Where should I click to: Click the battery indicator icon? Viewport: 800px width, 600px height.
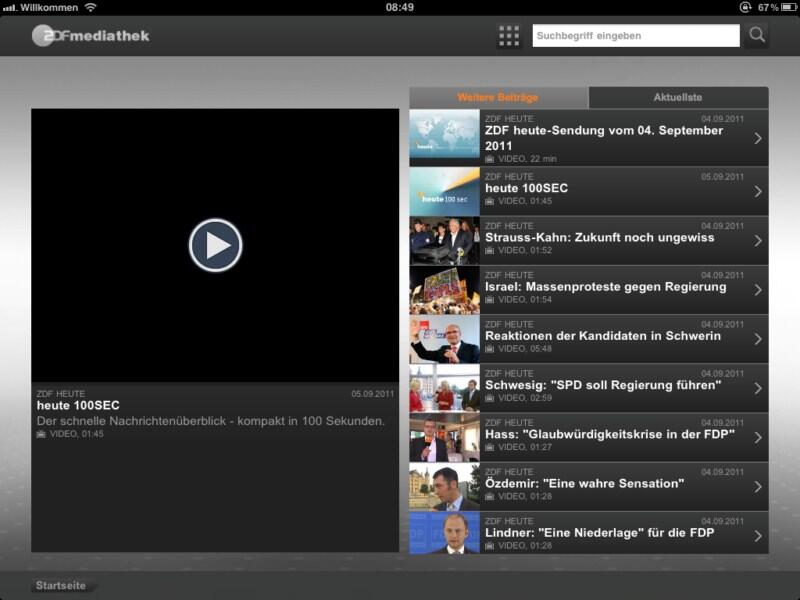point(789,7)
